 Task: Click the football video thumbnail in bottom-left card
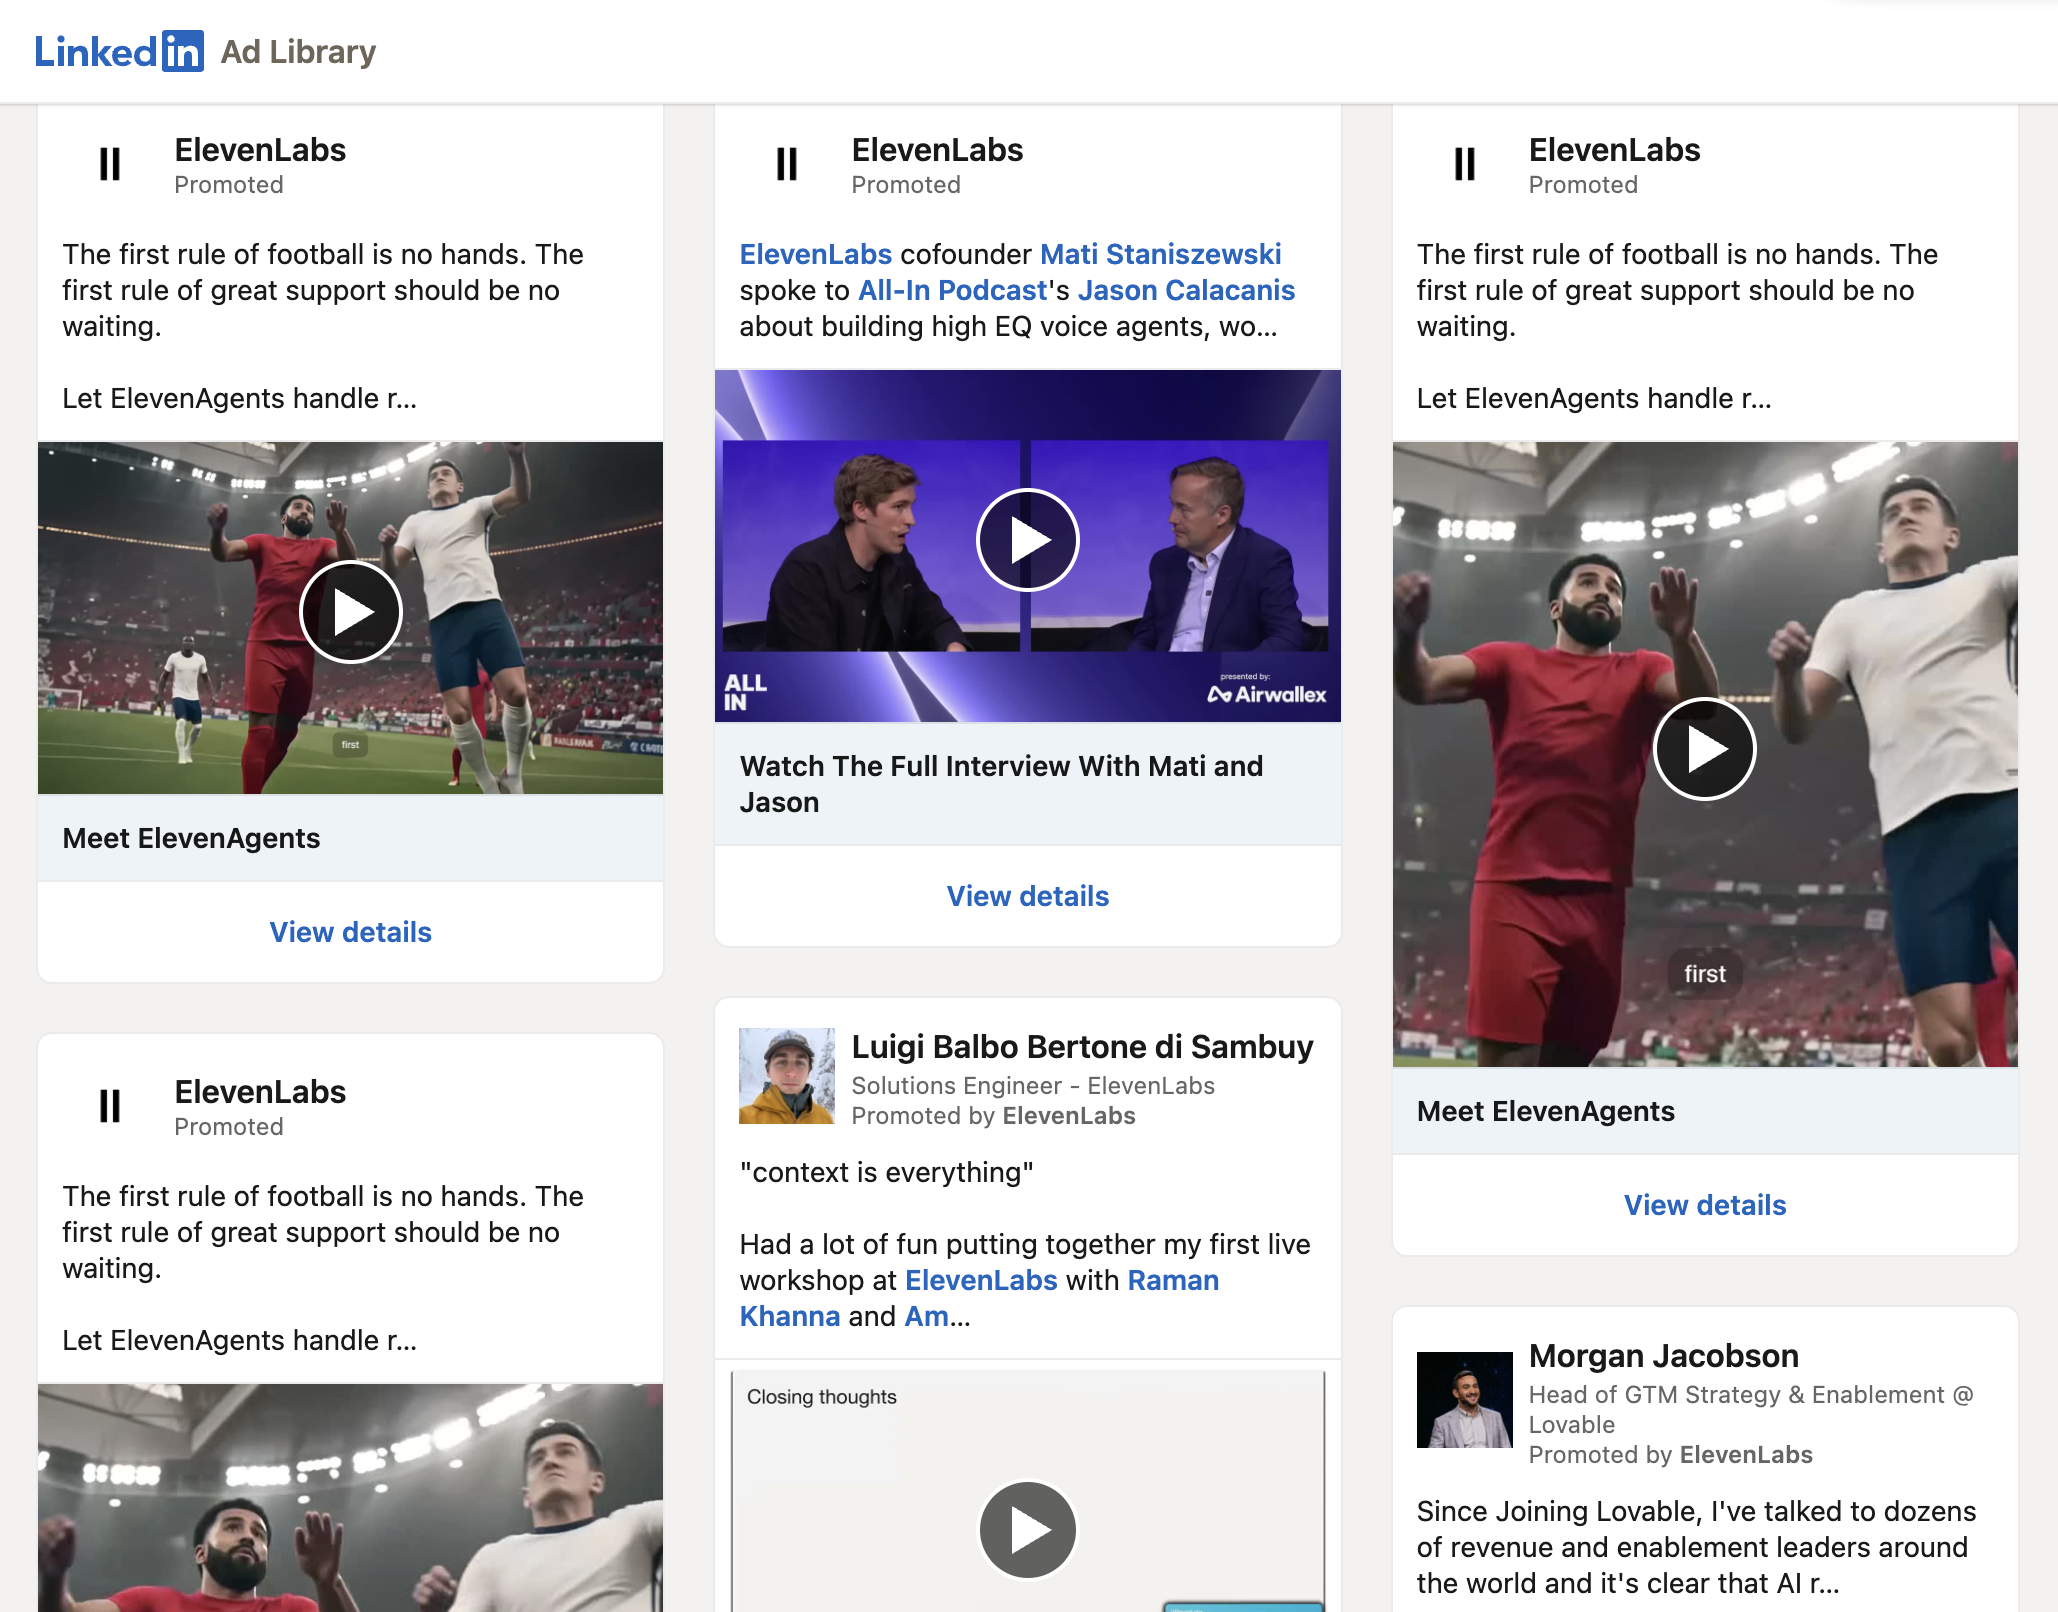click(x=351, y=1498)
